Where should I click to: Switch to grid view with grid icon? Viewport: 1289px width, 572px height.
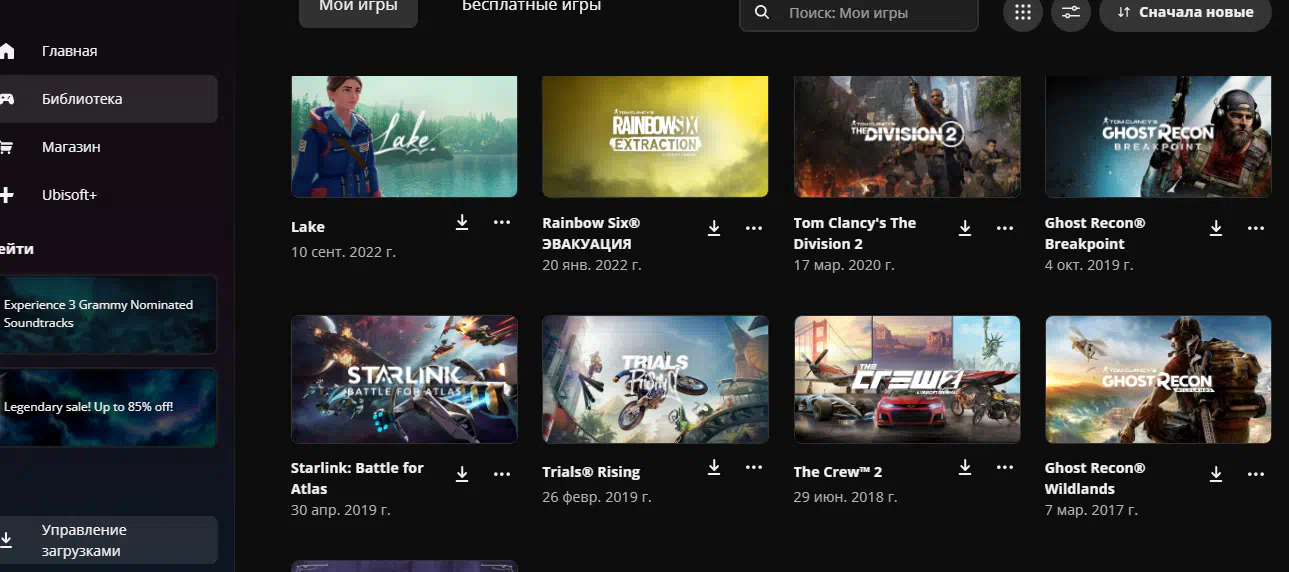tap(1022, 12)
